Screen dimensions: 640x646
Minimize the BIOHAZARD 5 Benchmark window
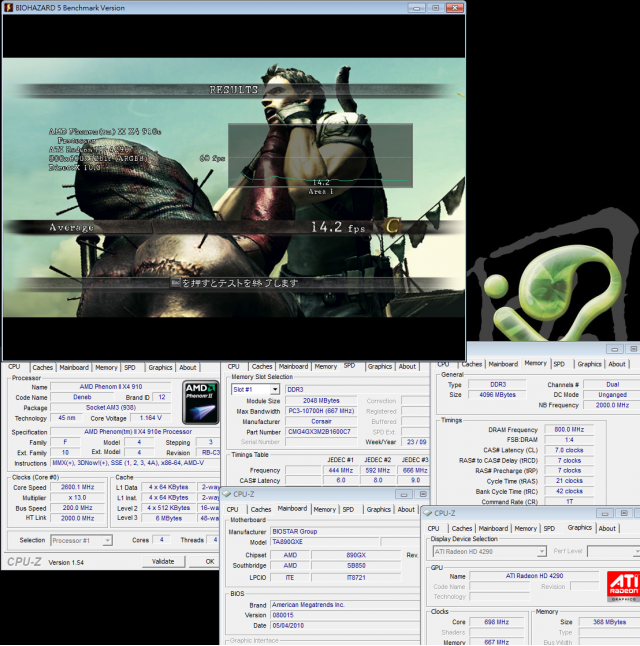[417, 8]
